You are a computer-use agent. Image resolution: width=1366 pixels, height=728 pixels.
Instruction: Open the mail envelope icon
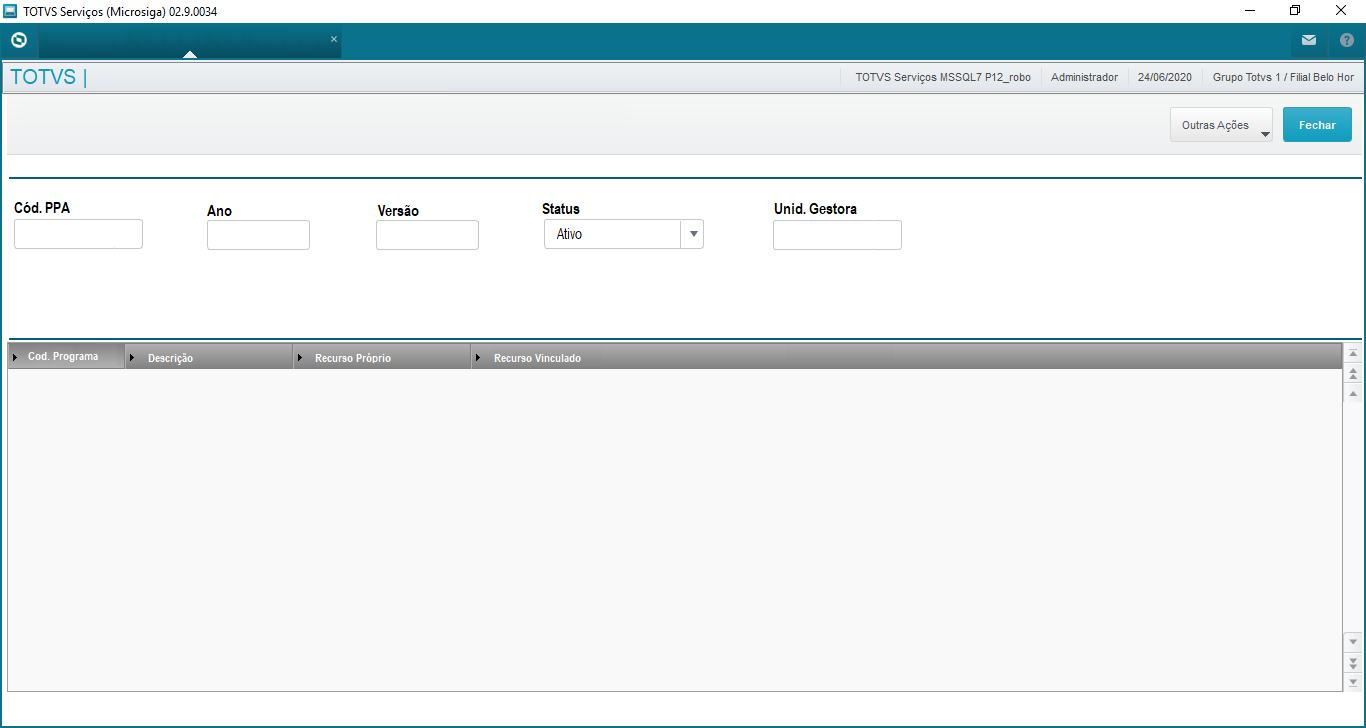click(1308, 41)
